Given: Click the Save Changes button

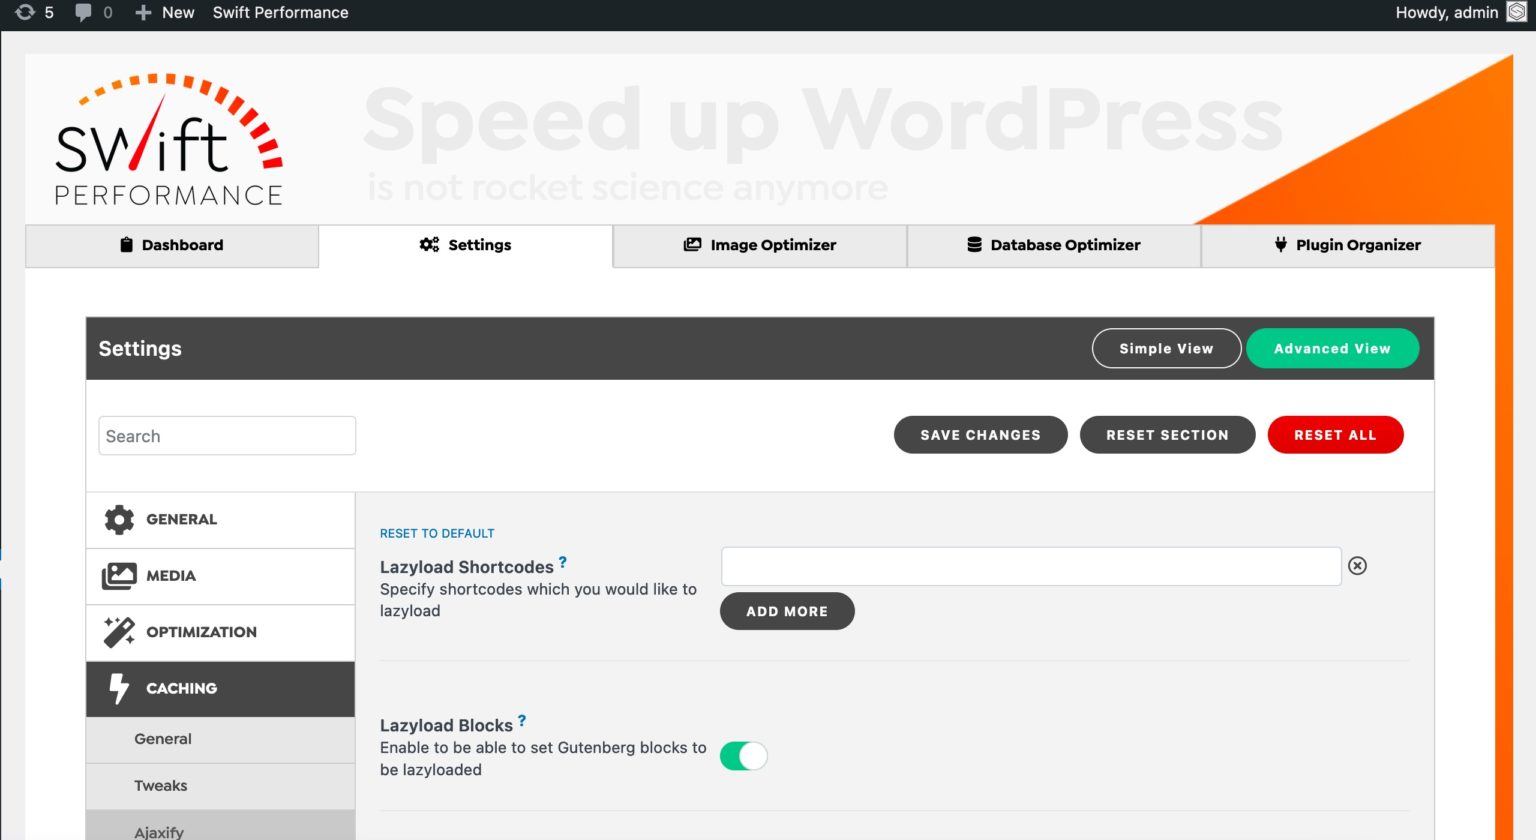Looking at the screenshot, I should tap(980, 434).
